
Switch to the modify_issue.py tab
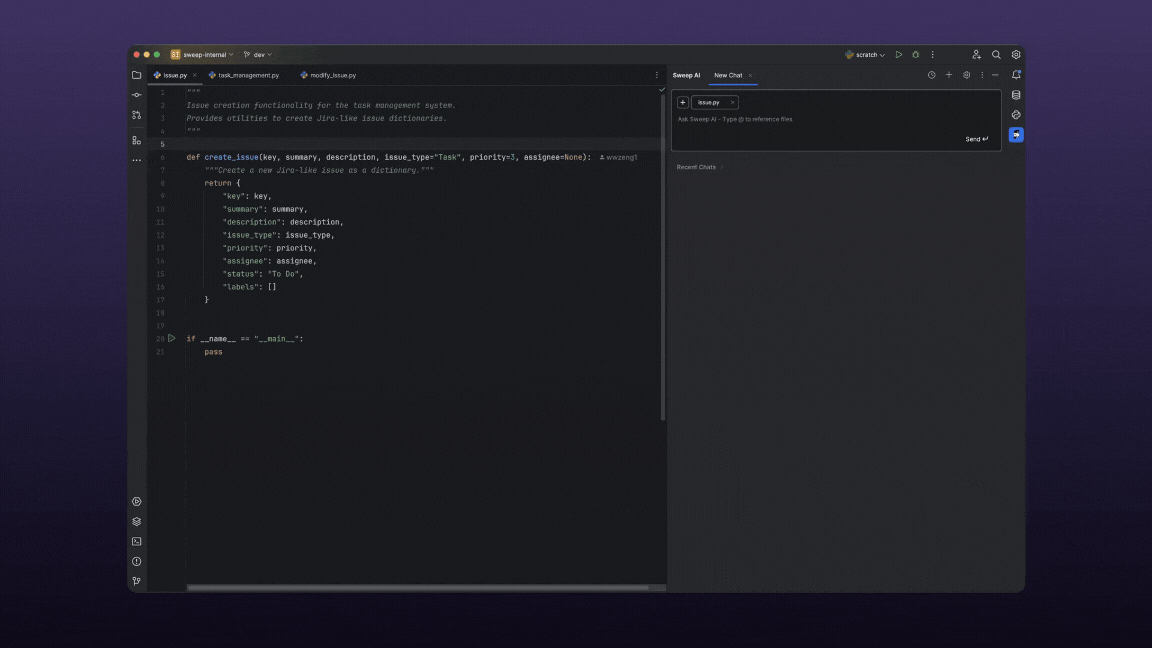pos(328,75)
